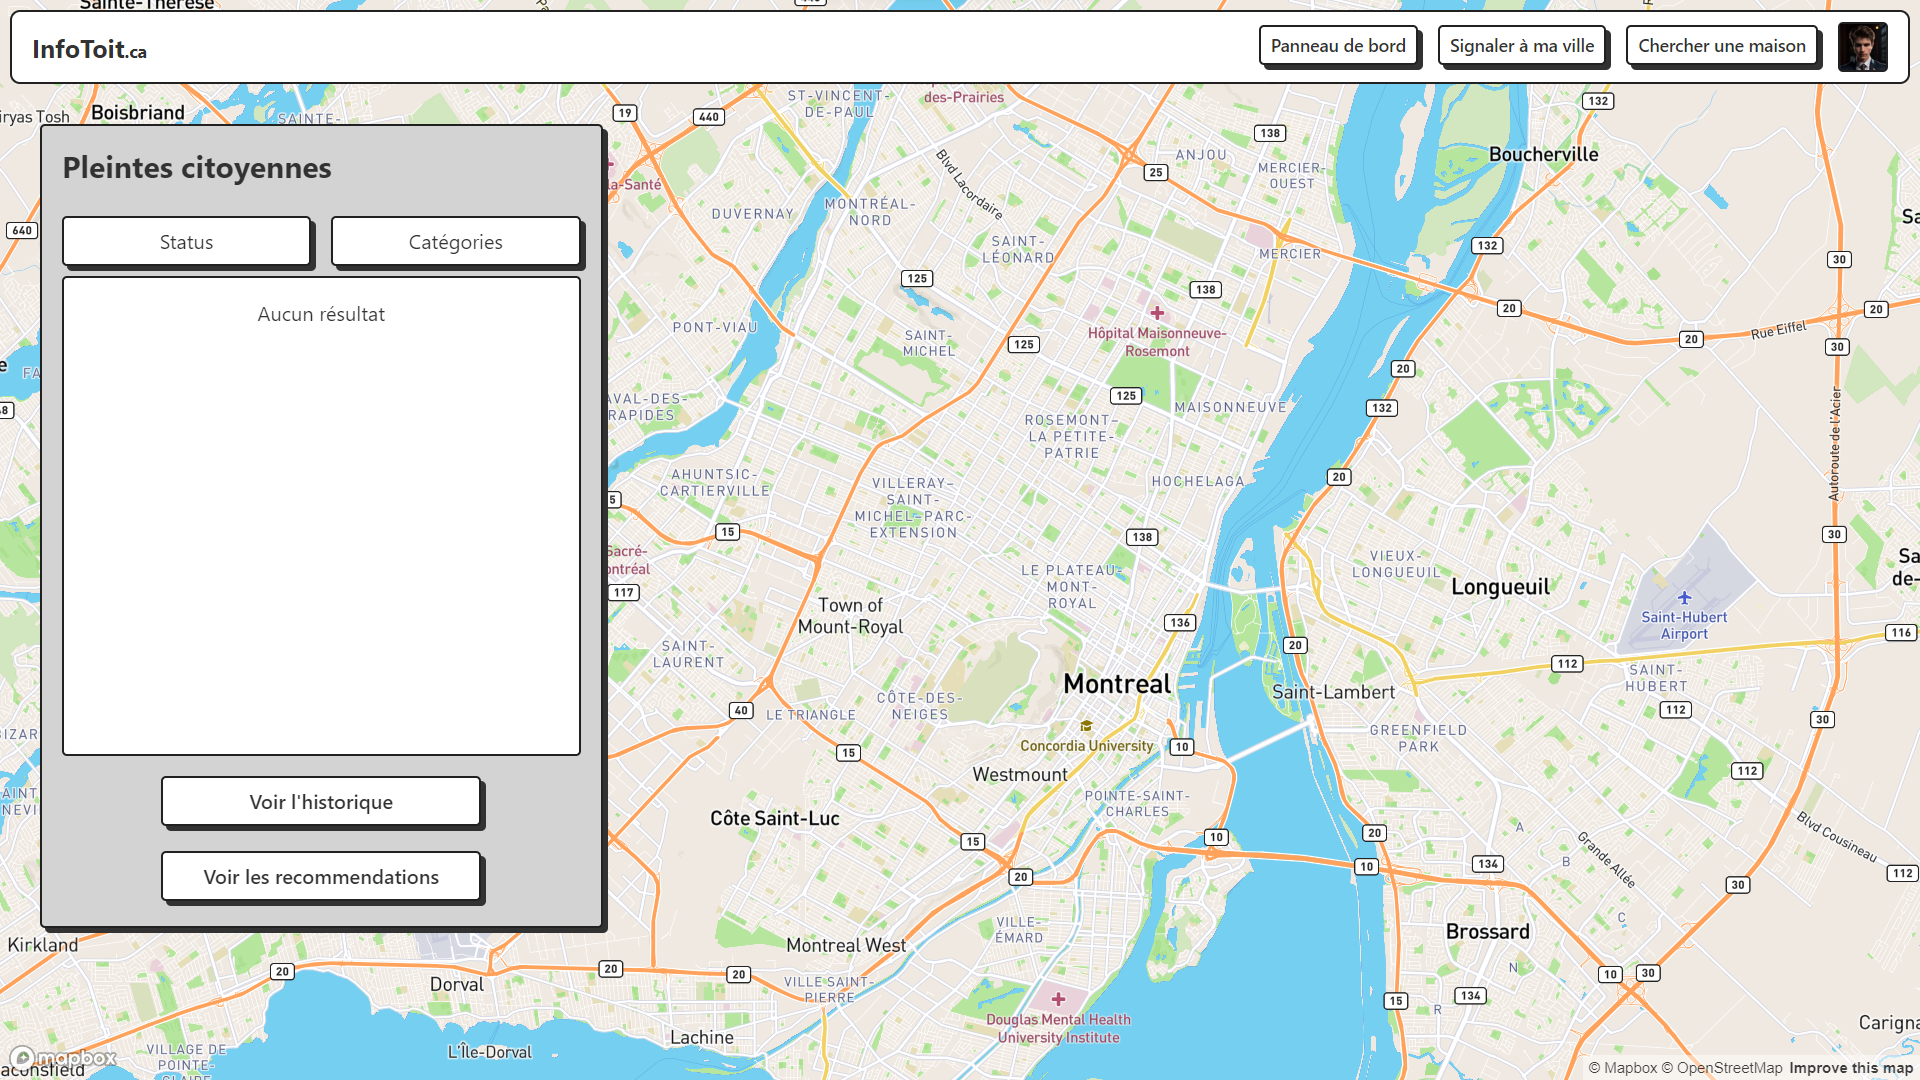This screenshot has height=1080, width=1920.
Task: Open the Catégories filter dropdown
Action: tap(456, 242)
